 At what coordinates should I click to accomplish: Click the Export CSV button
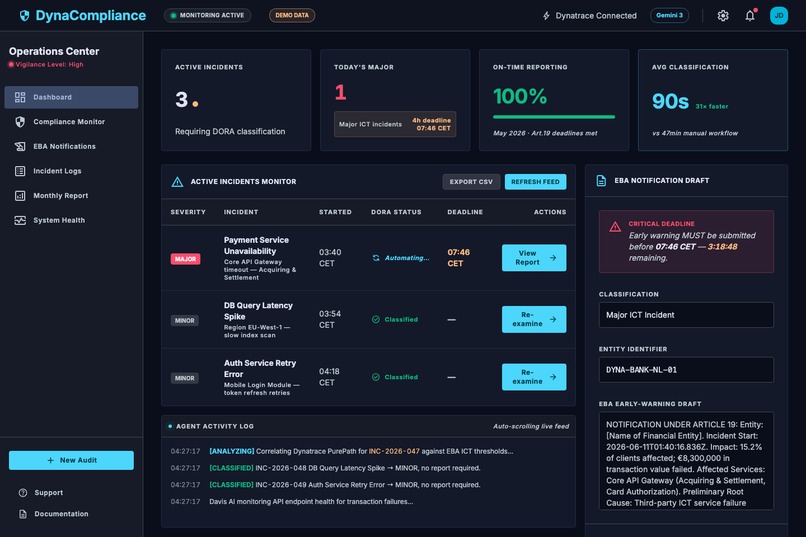[x=471, y=182]
